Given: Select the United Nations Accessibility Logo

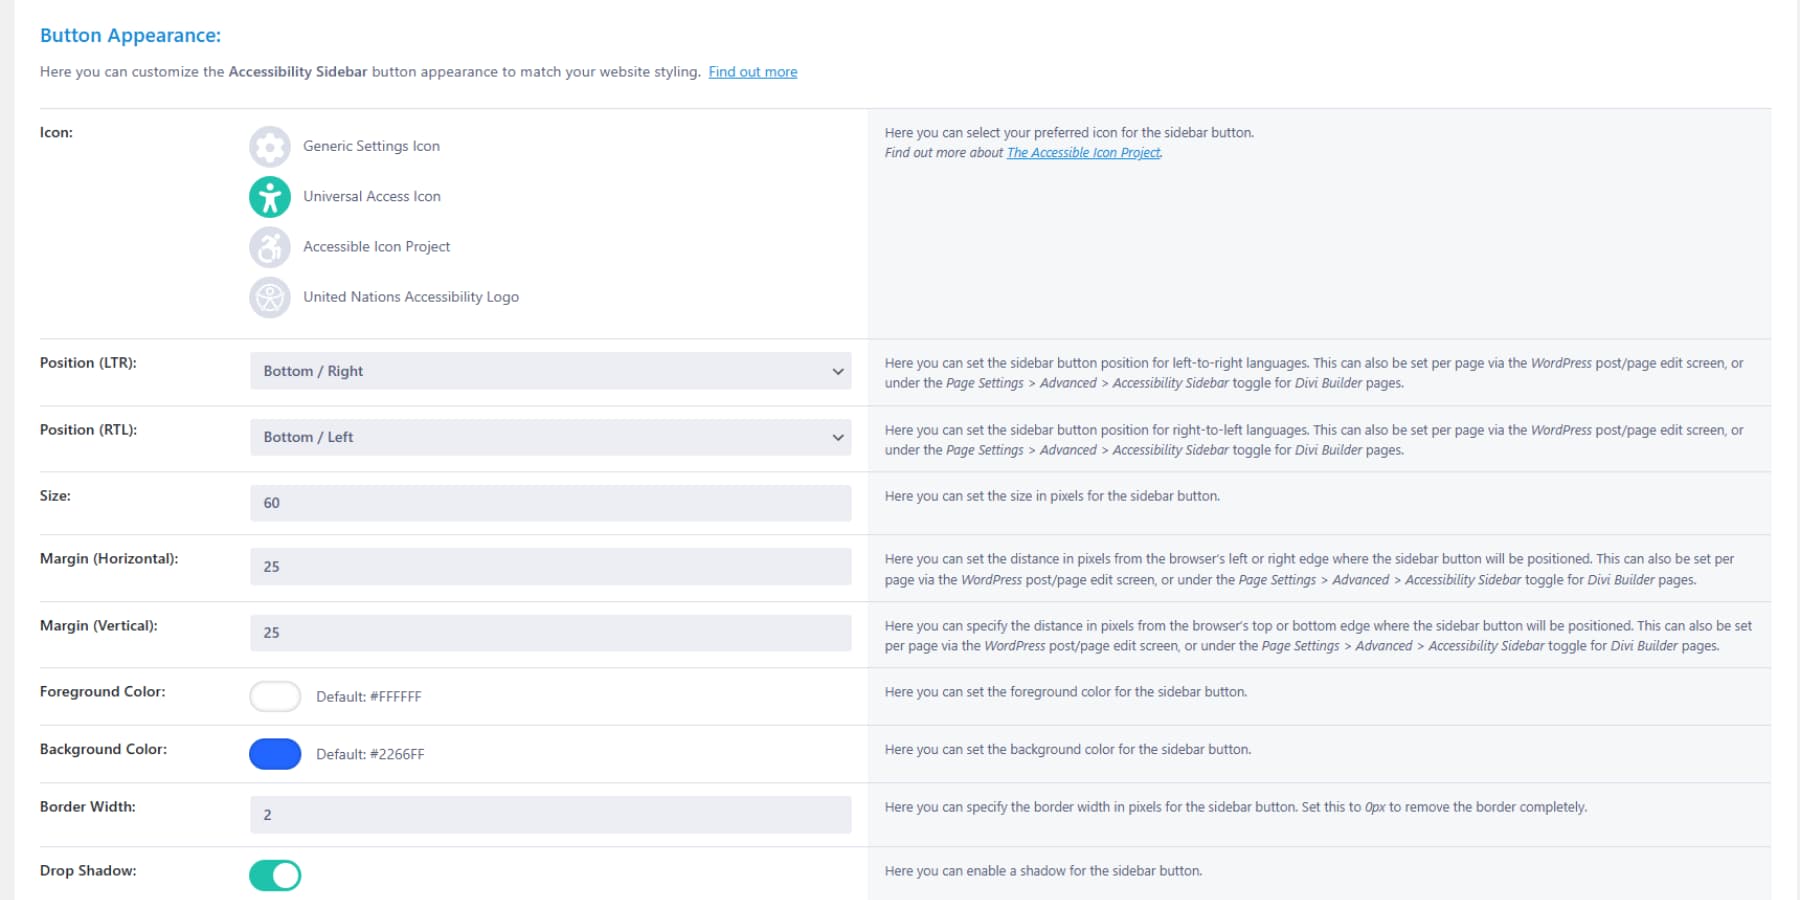Looking at the screenshot, I should point(269,297).
